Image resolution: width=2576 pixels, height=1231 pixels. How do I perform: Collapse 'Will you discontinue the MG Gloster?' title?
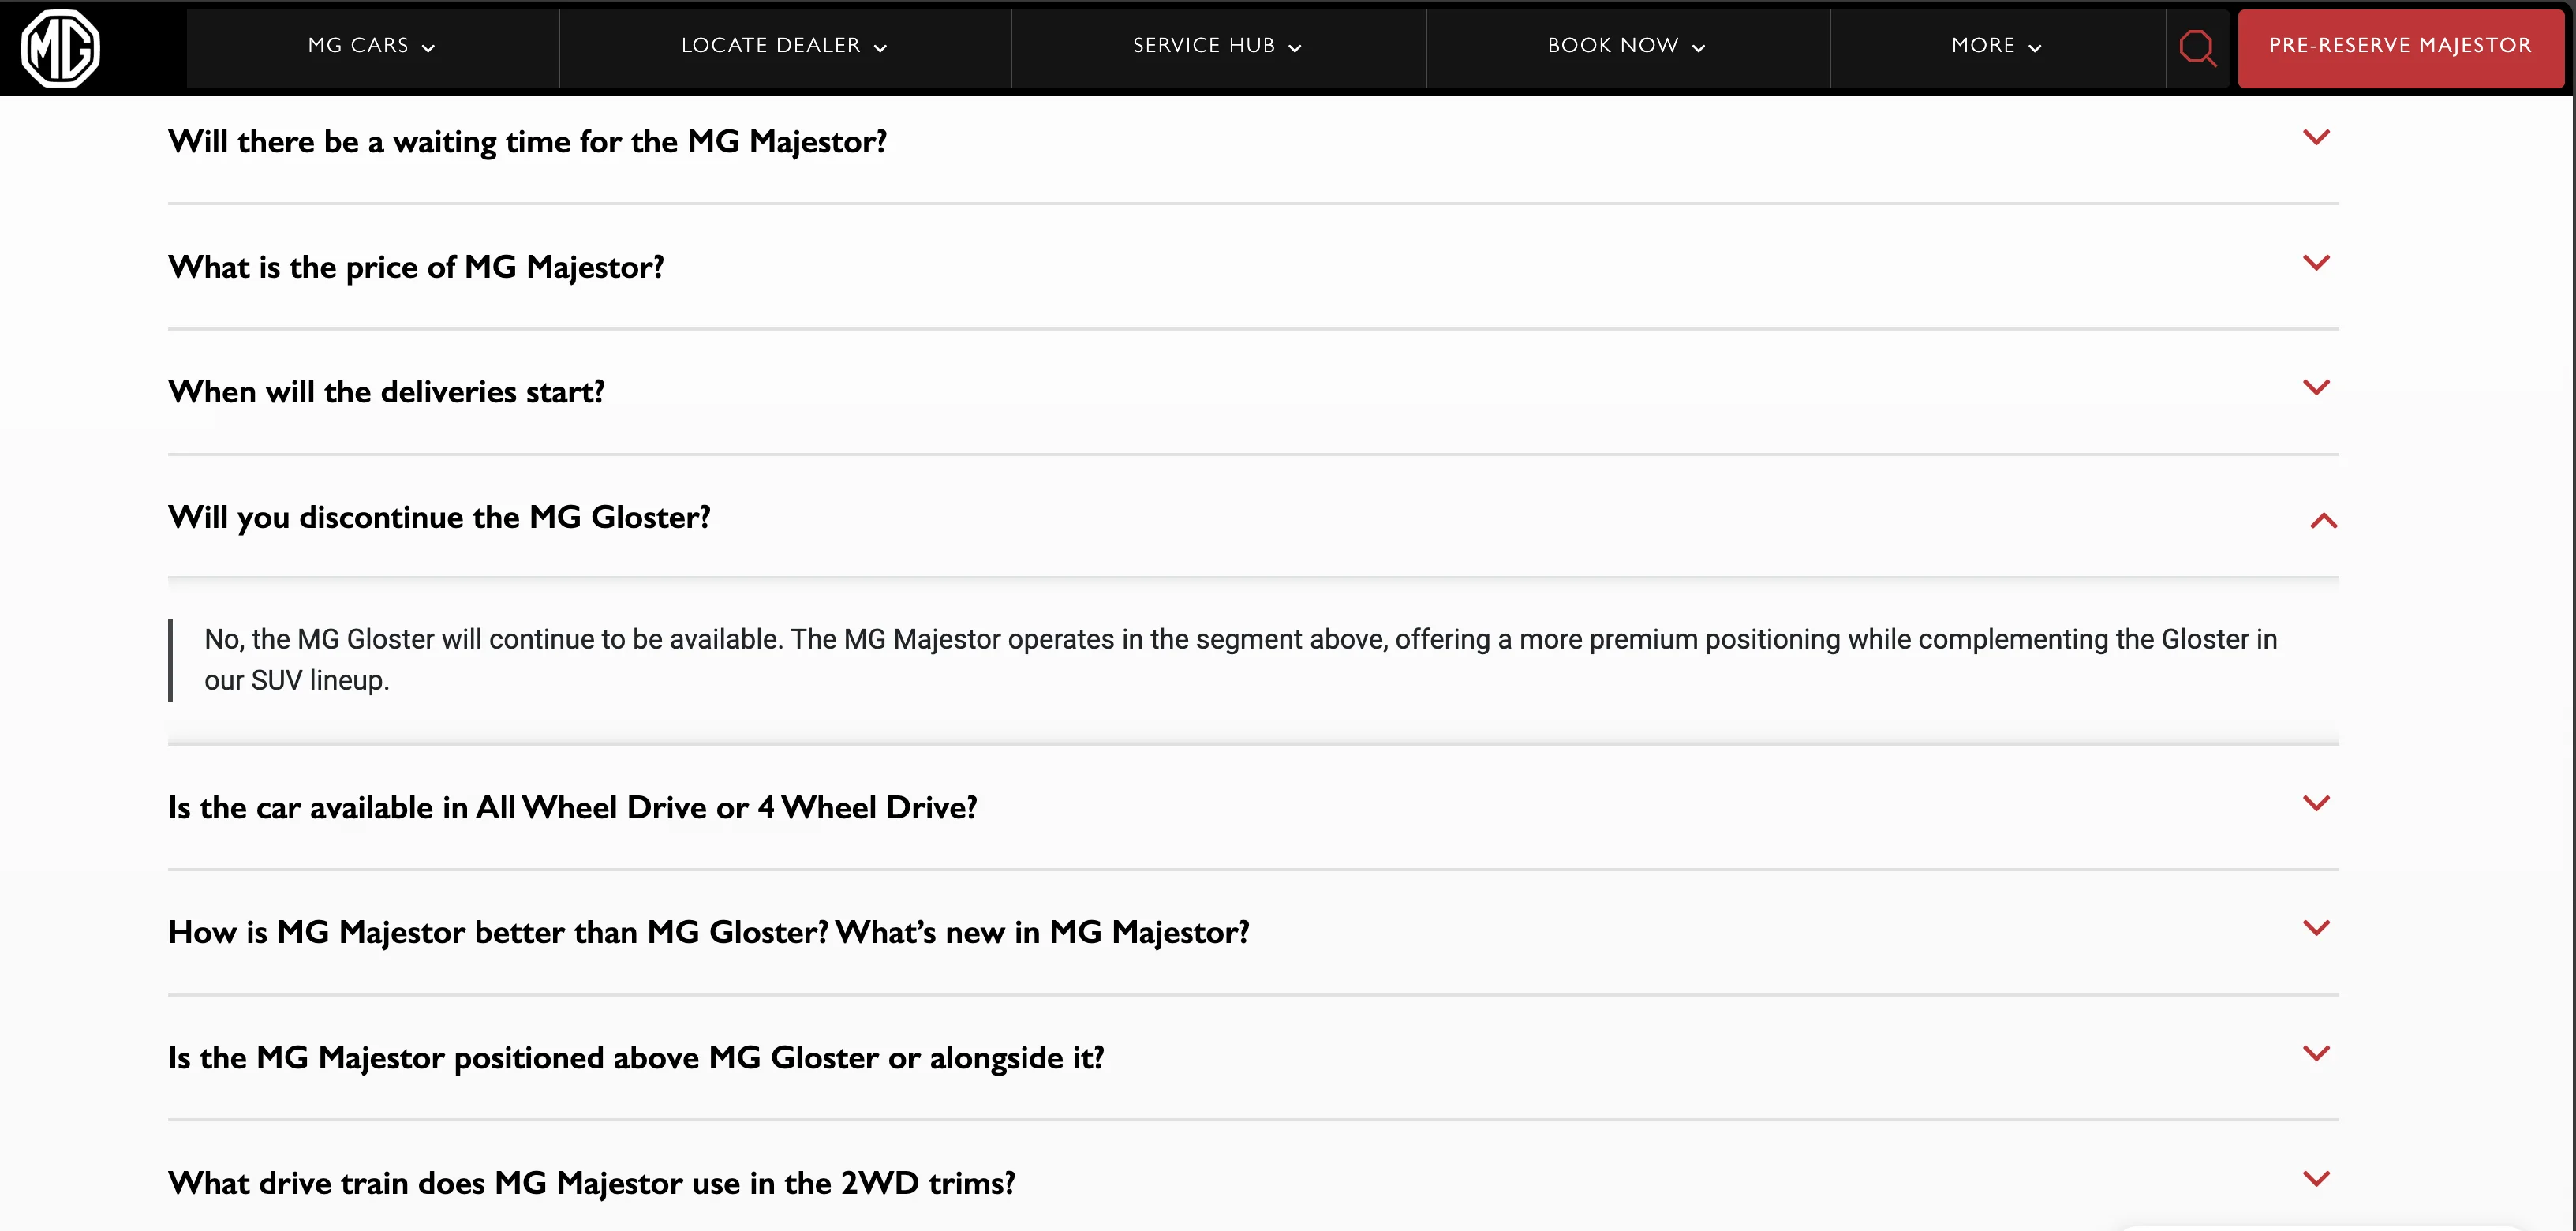[439, 517]
